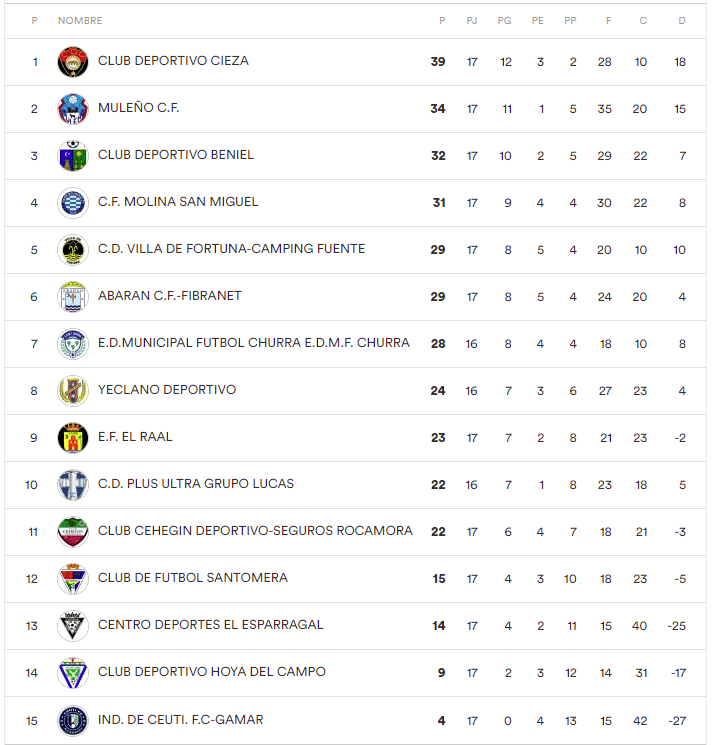This screenshot has width=714, height=745.
Task: Open the C.D. Villa de Fortuna-Camping Fuente link
Action: pyautogui.click(x=231, y=249)
